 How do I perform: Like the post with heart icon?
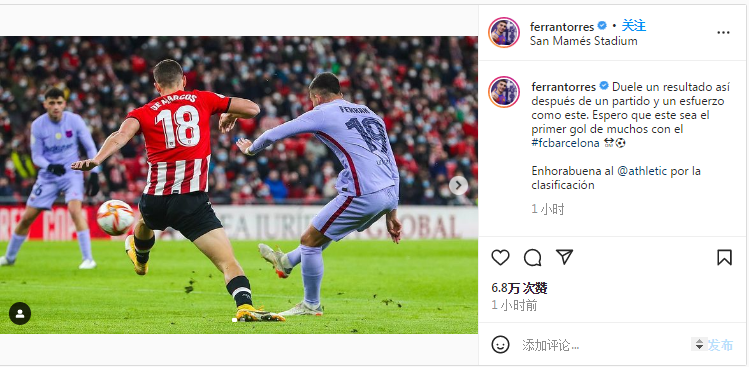pyautogui.click(x=500, y=258)
